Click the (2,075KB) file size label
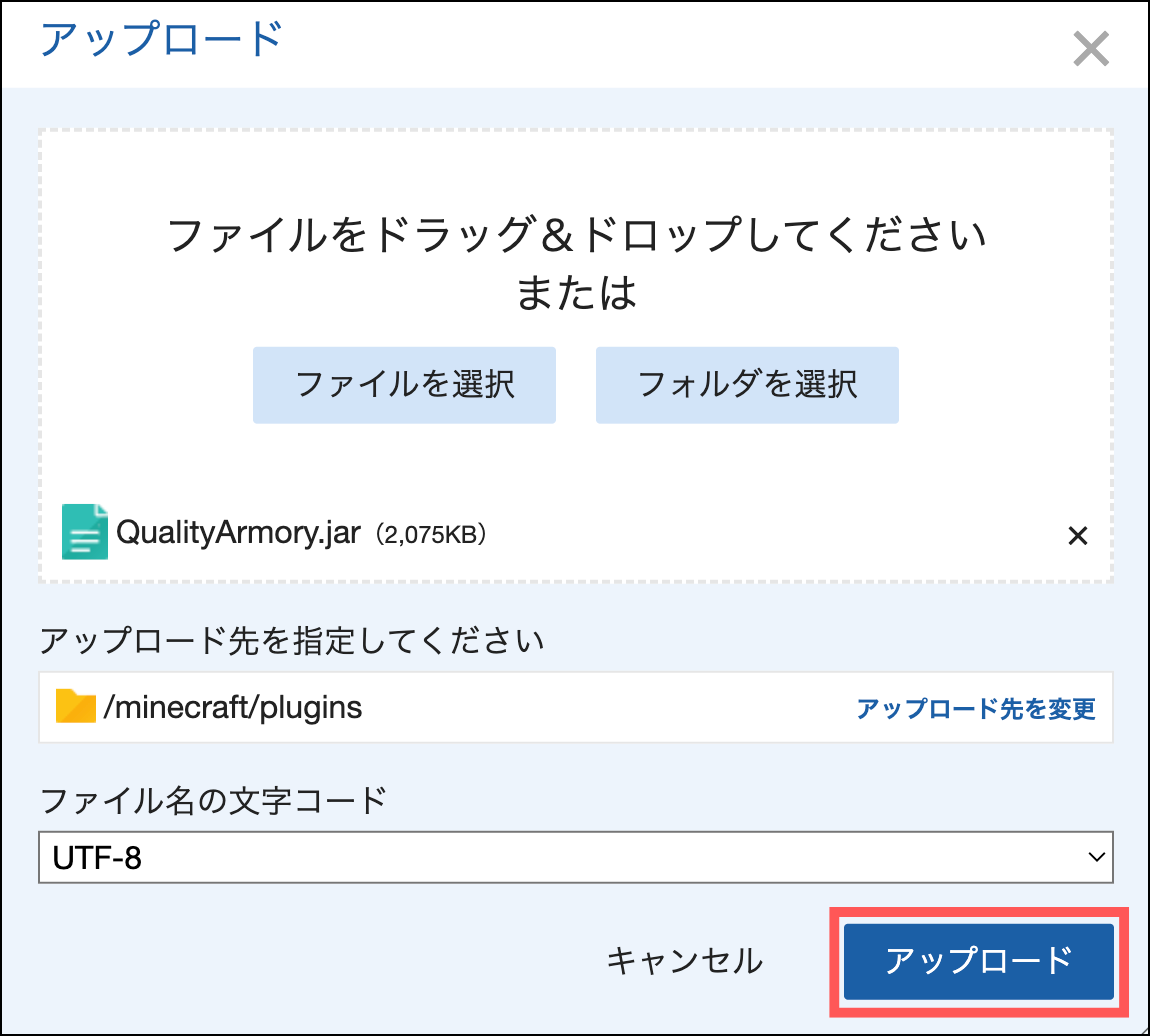1150x1036 pixels. 431,534
